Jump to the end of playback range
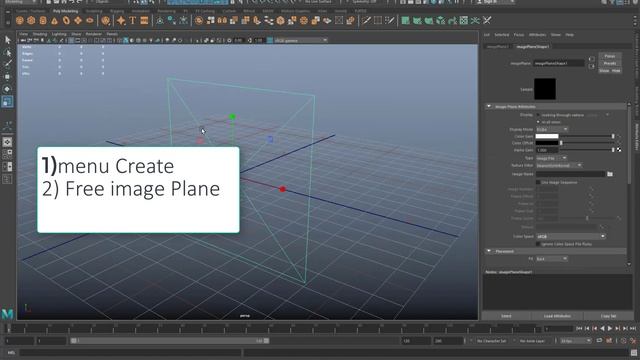 [633, 328]
